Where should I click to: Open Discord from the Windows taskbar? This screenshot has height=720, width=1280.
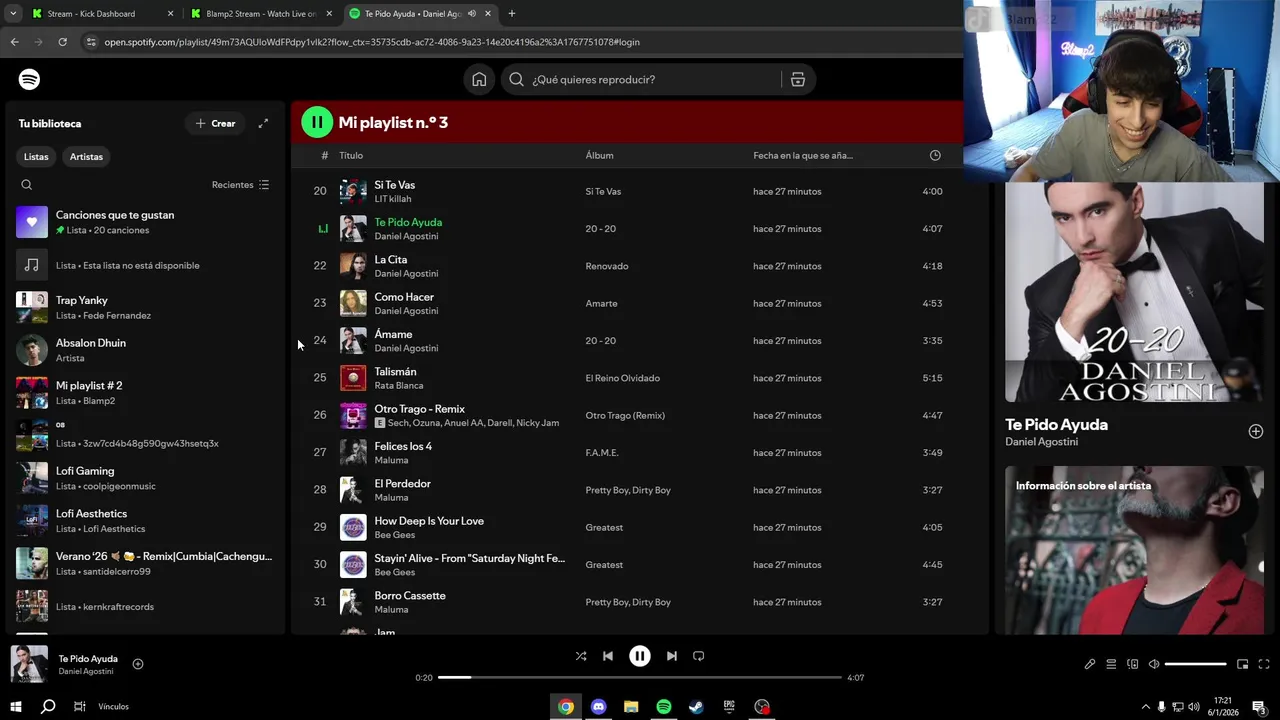click(599, 706)
